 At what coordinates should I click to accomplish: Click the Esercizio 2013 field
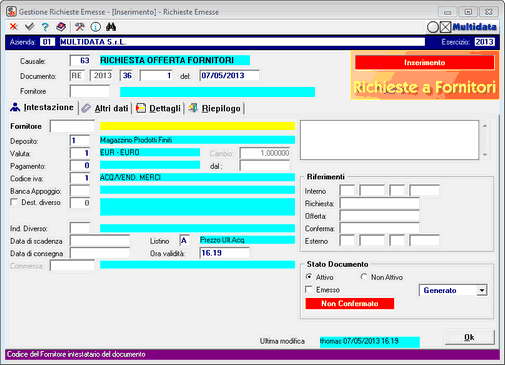(484, 42)
